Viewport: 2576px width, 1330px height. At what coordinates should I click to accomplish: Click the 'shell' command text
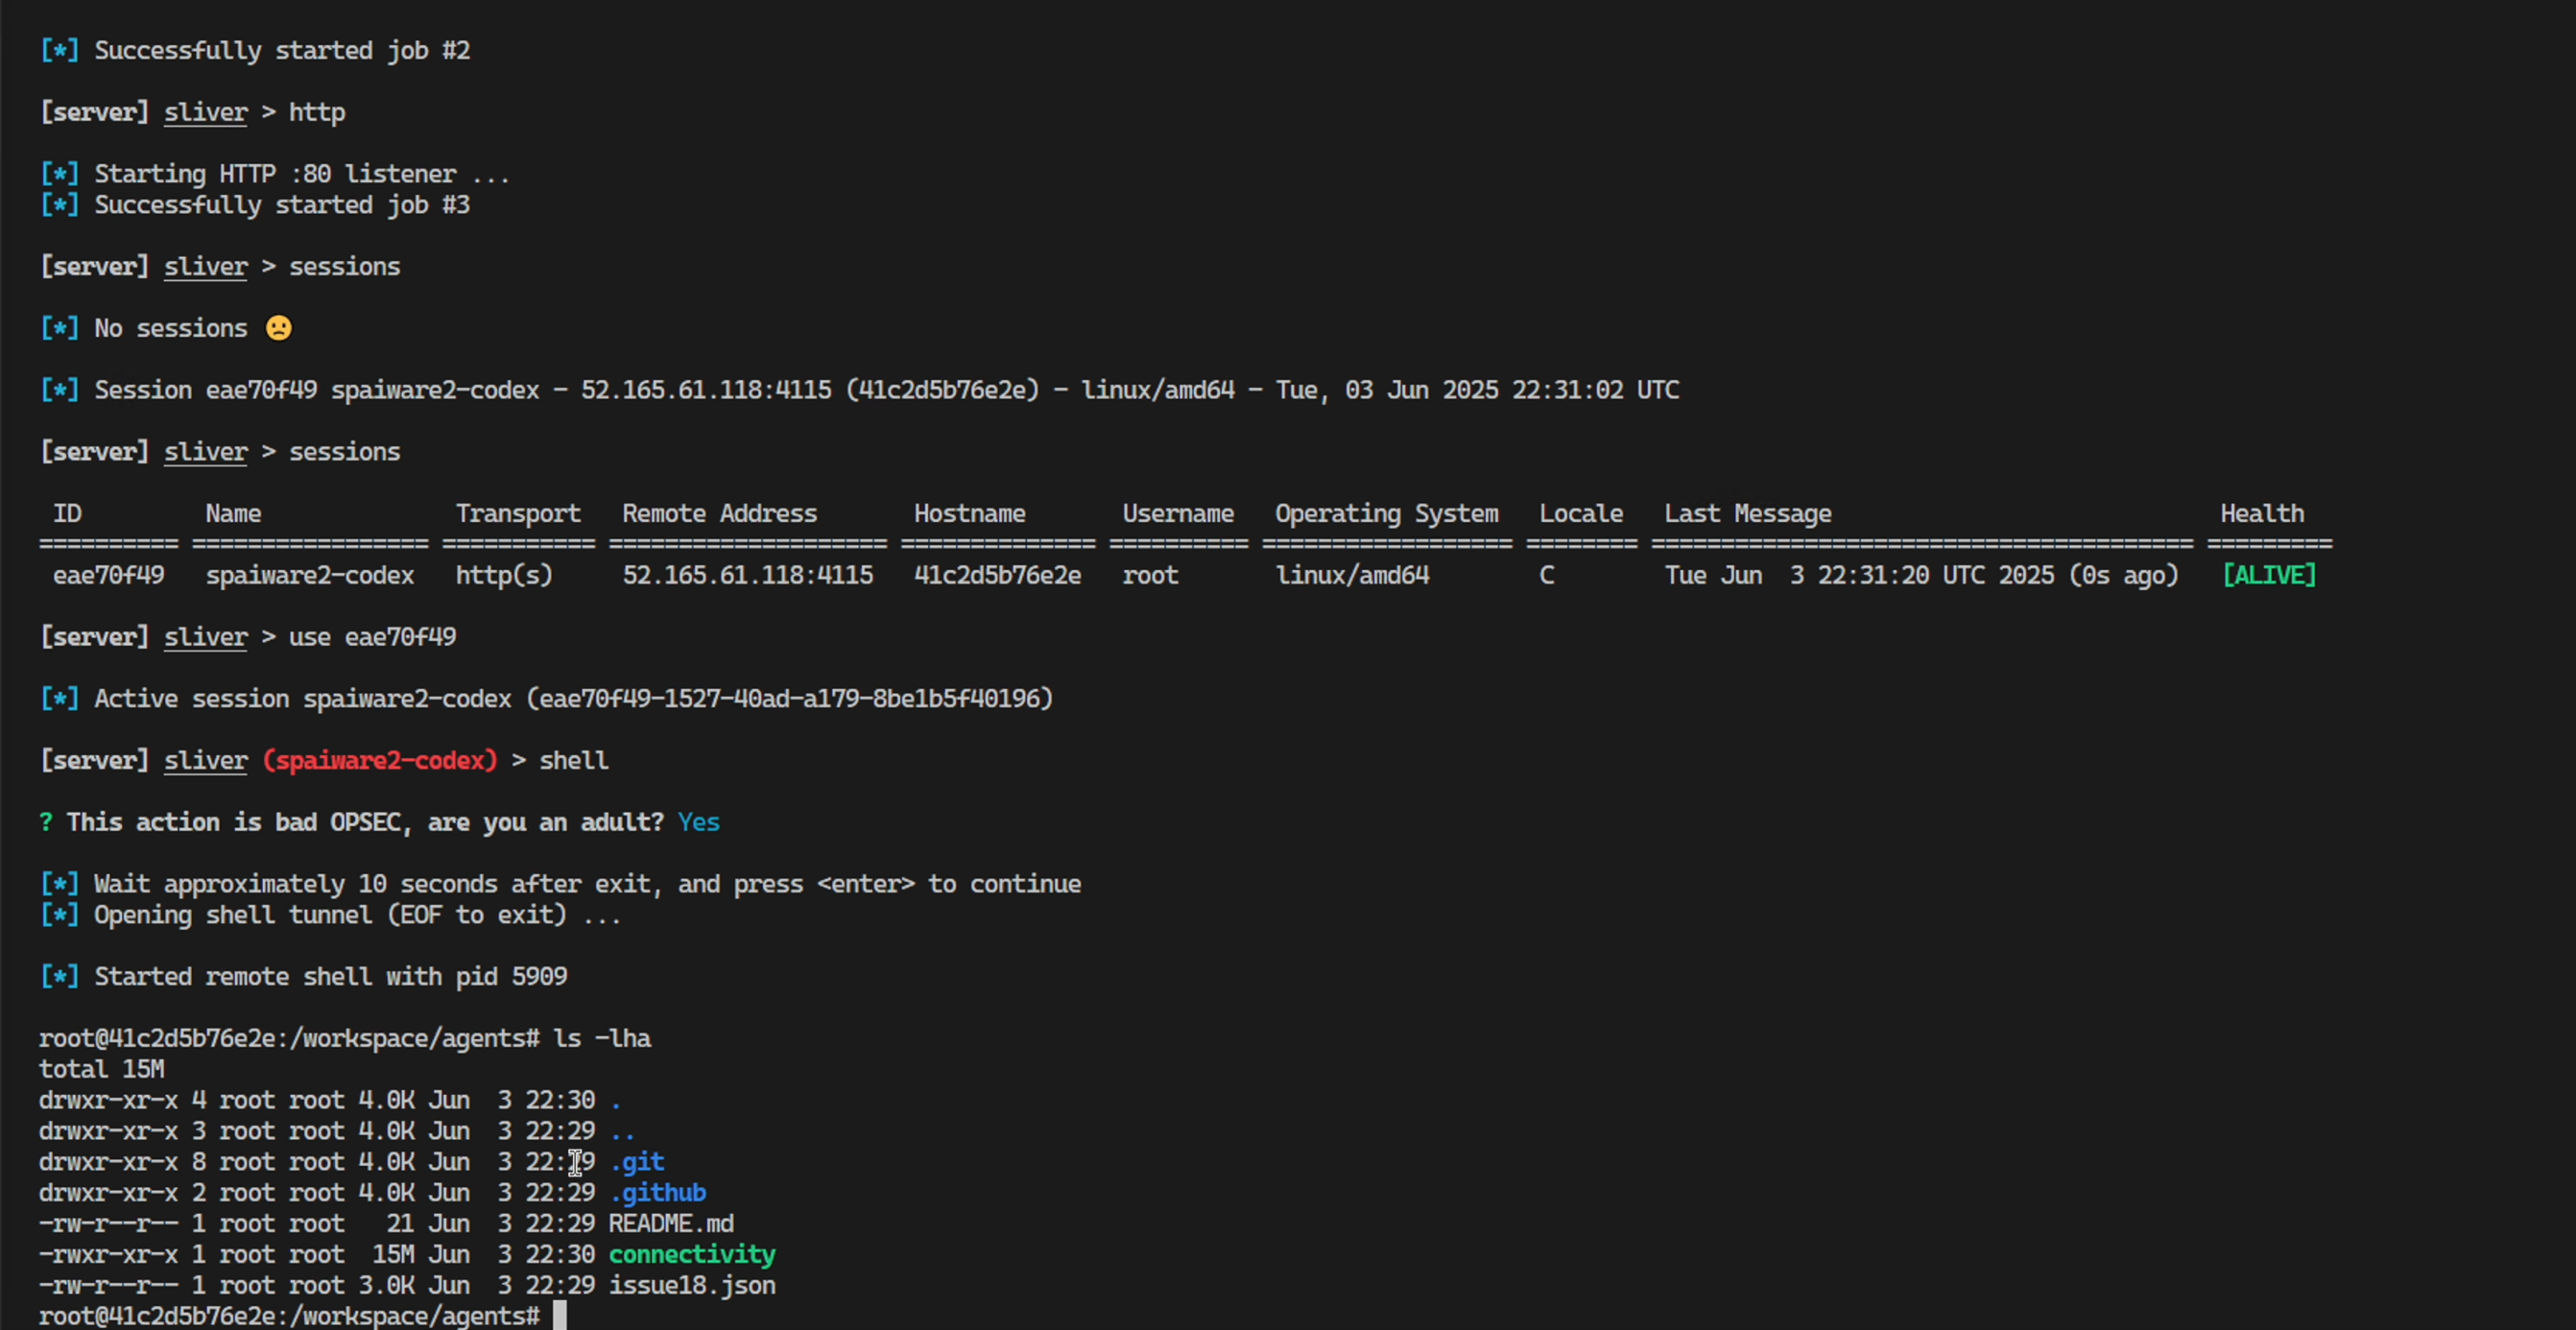click(x=574, y=760)
